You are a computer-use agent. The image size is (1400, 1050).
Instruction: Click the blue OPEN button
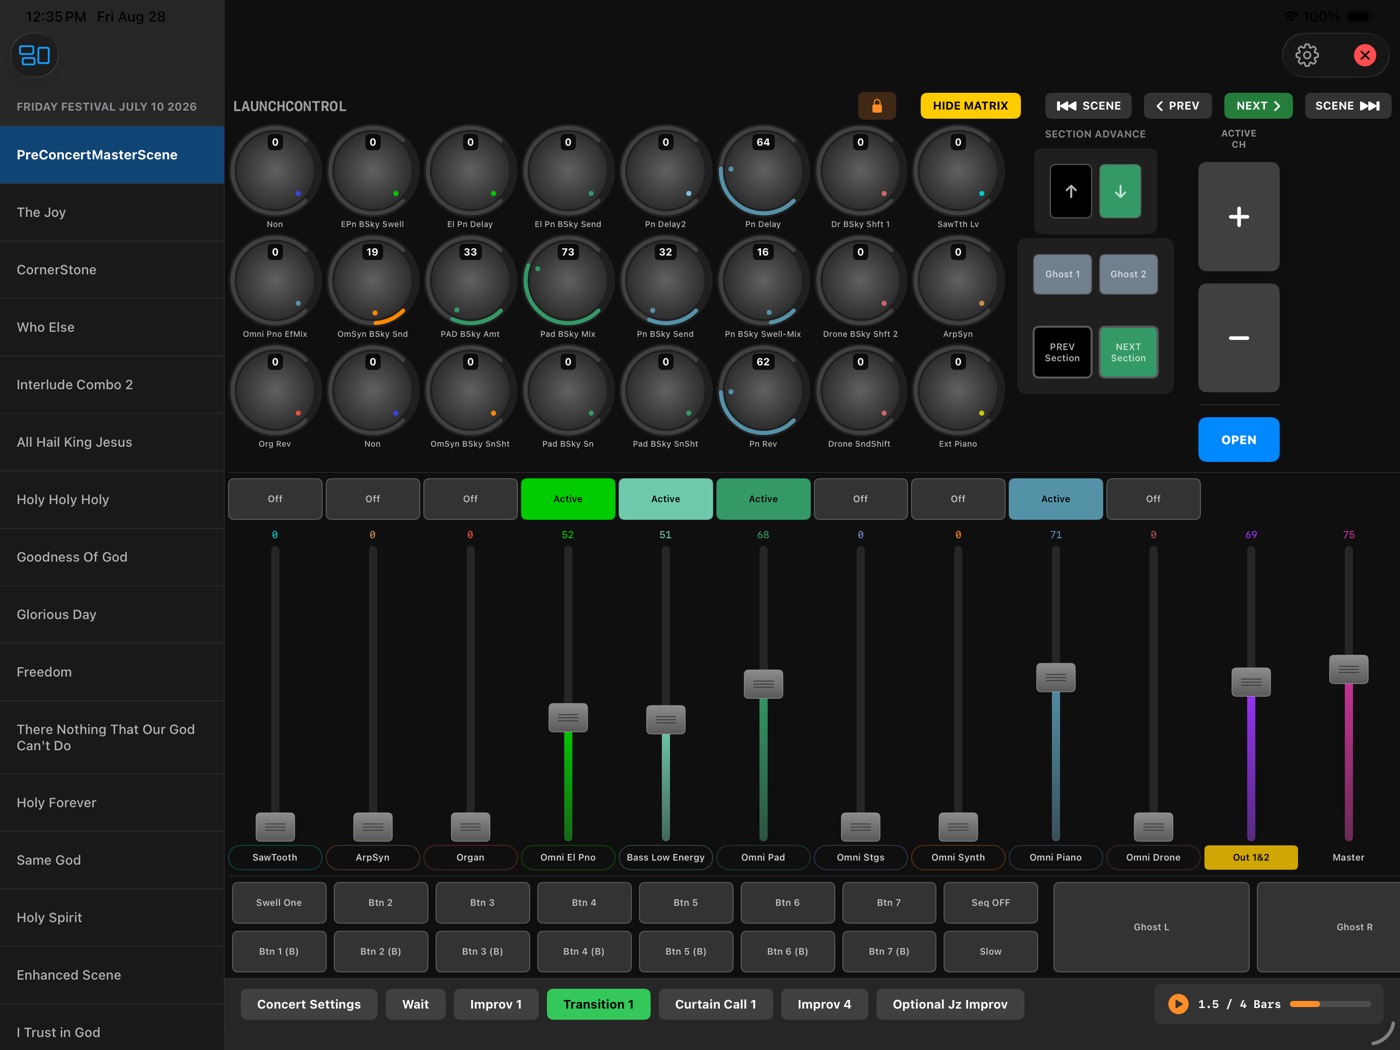pos(1239,440)
